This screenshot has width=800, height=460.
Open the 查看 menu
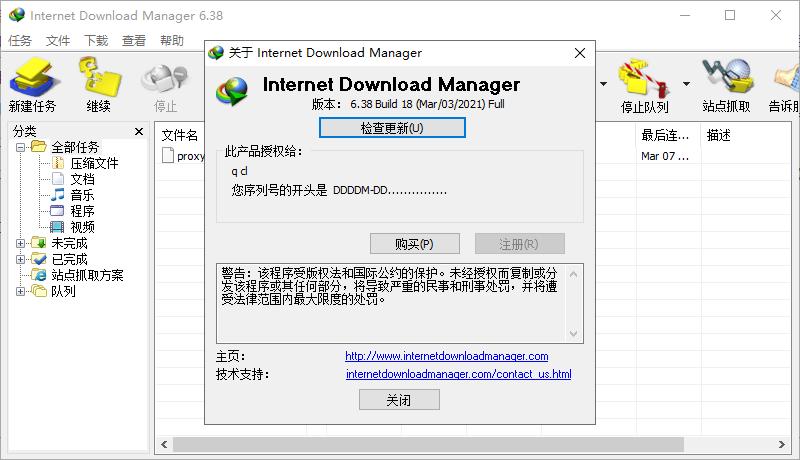click(x=134, y=40)
